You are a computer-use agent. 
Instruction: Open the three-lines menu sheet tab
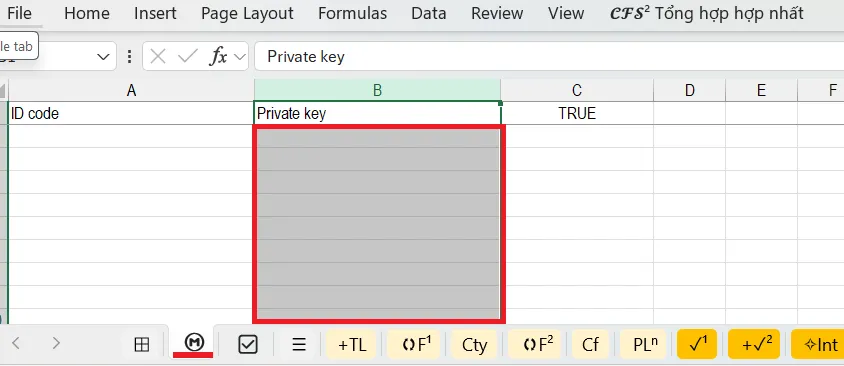tap(299, 344)
